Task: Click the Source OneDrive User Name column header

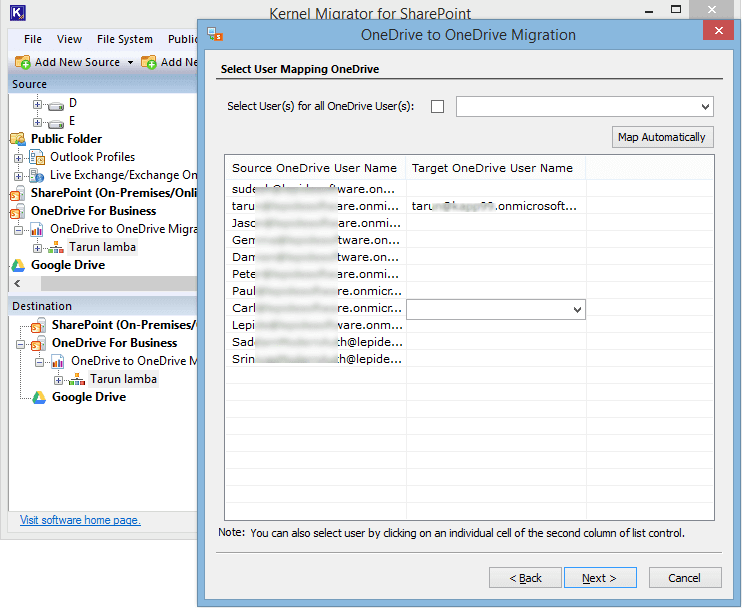Action: click(x=315, y=168)
